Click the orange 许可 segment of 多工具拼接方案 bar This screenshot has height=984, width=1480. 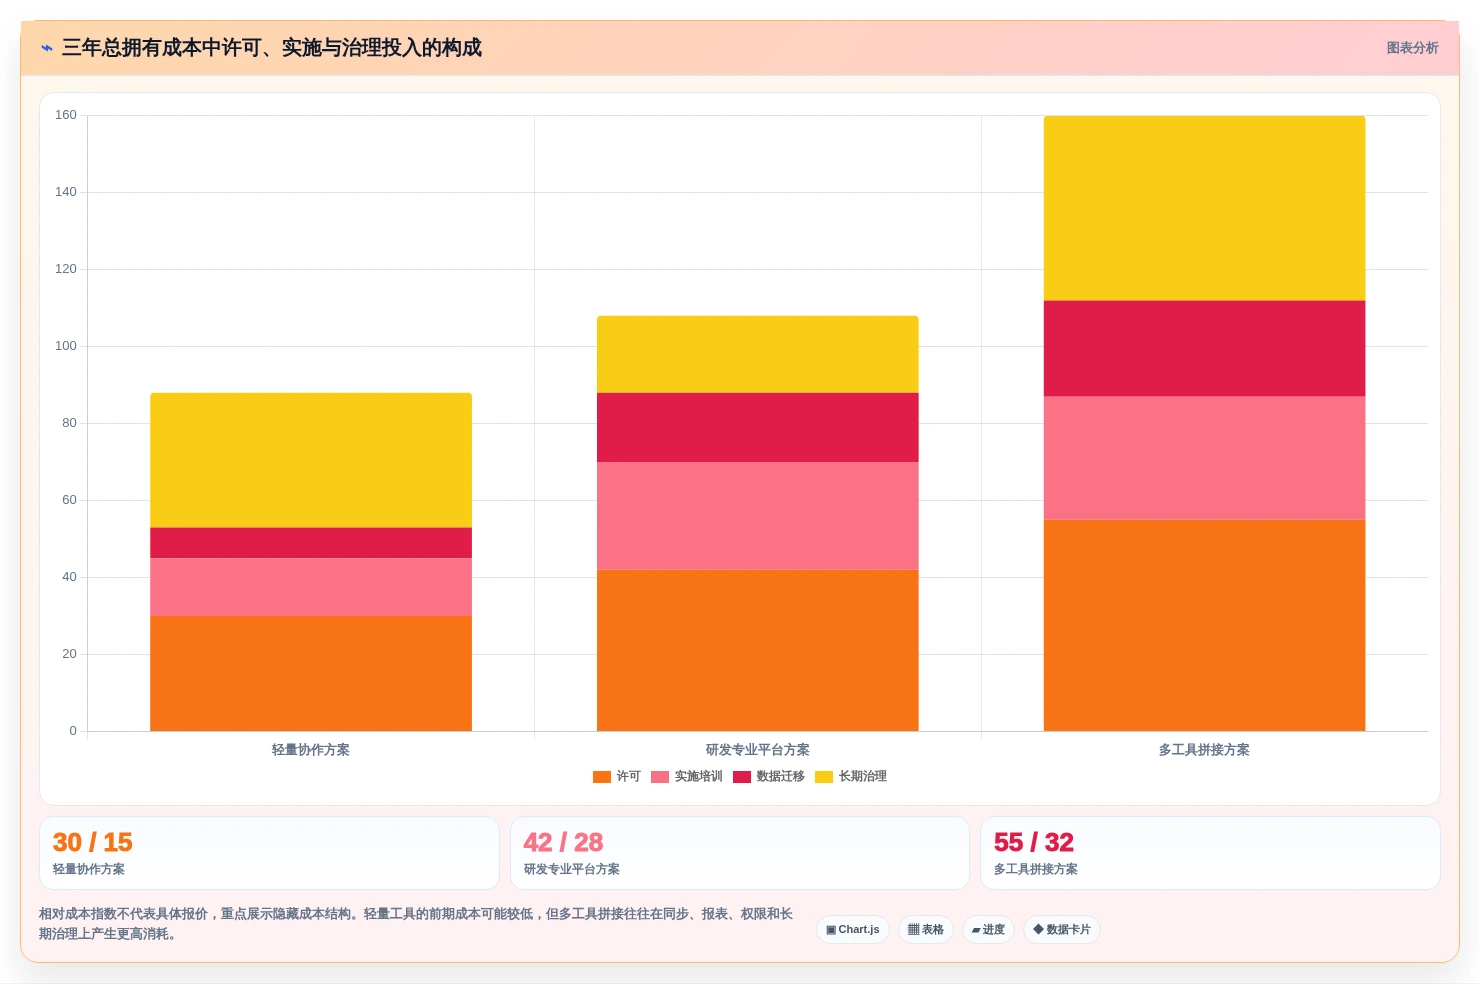click(1204, 625)
